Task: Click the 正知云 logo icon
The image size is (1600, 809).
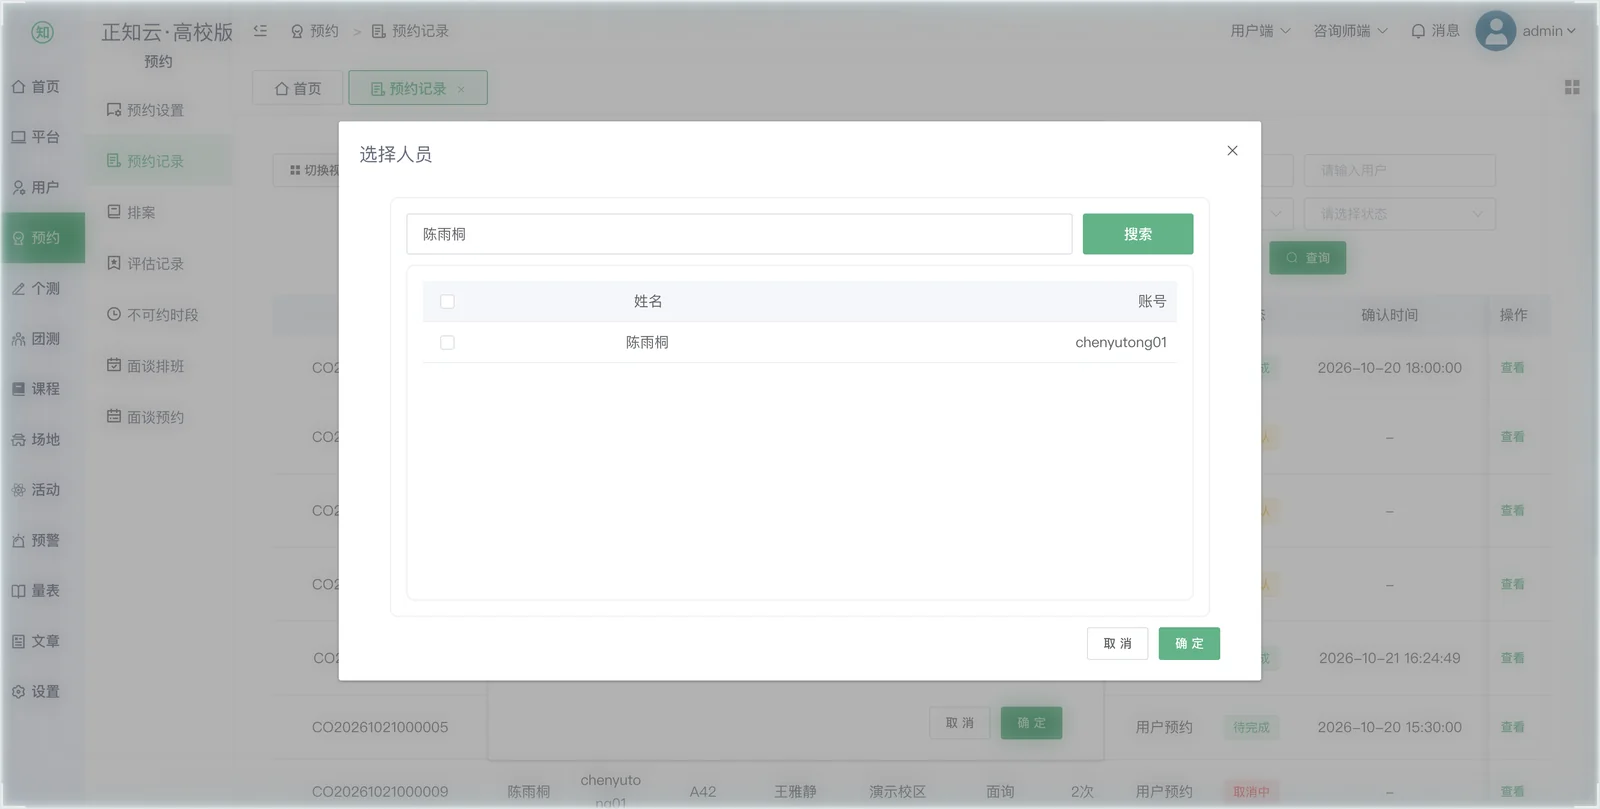Action: click(x=42, y=32)
